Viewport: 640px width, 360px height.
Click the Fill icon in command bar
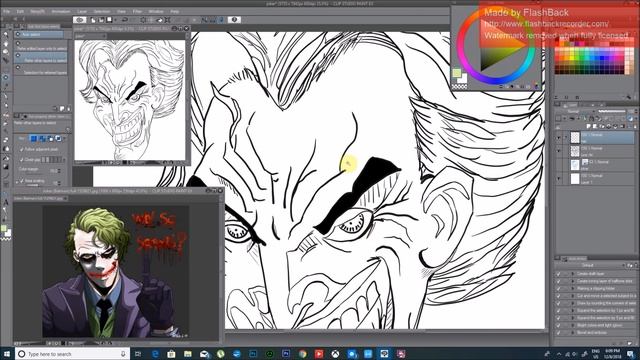160,20
